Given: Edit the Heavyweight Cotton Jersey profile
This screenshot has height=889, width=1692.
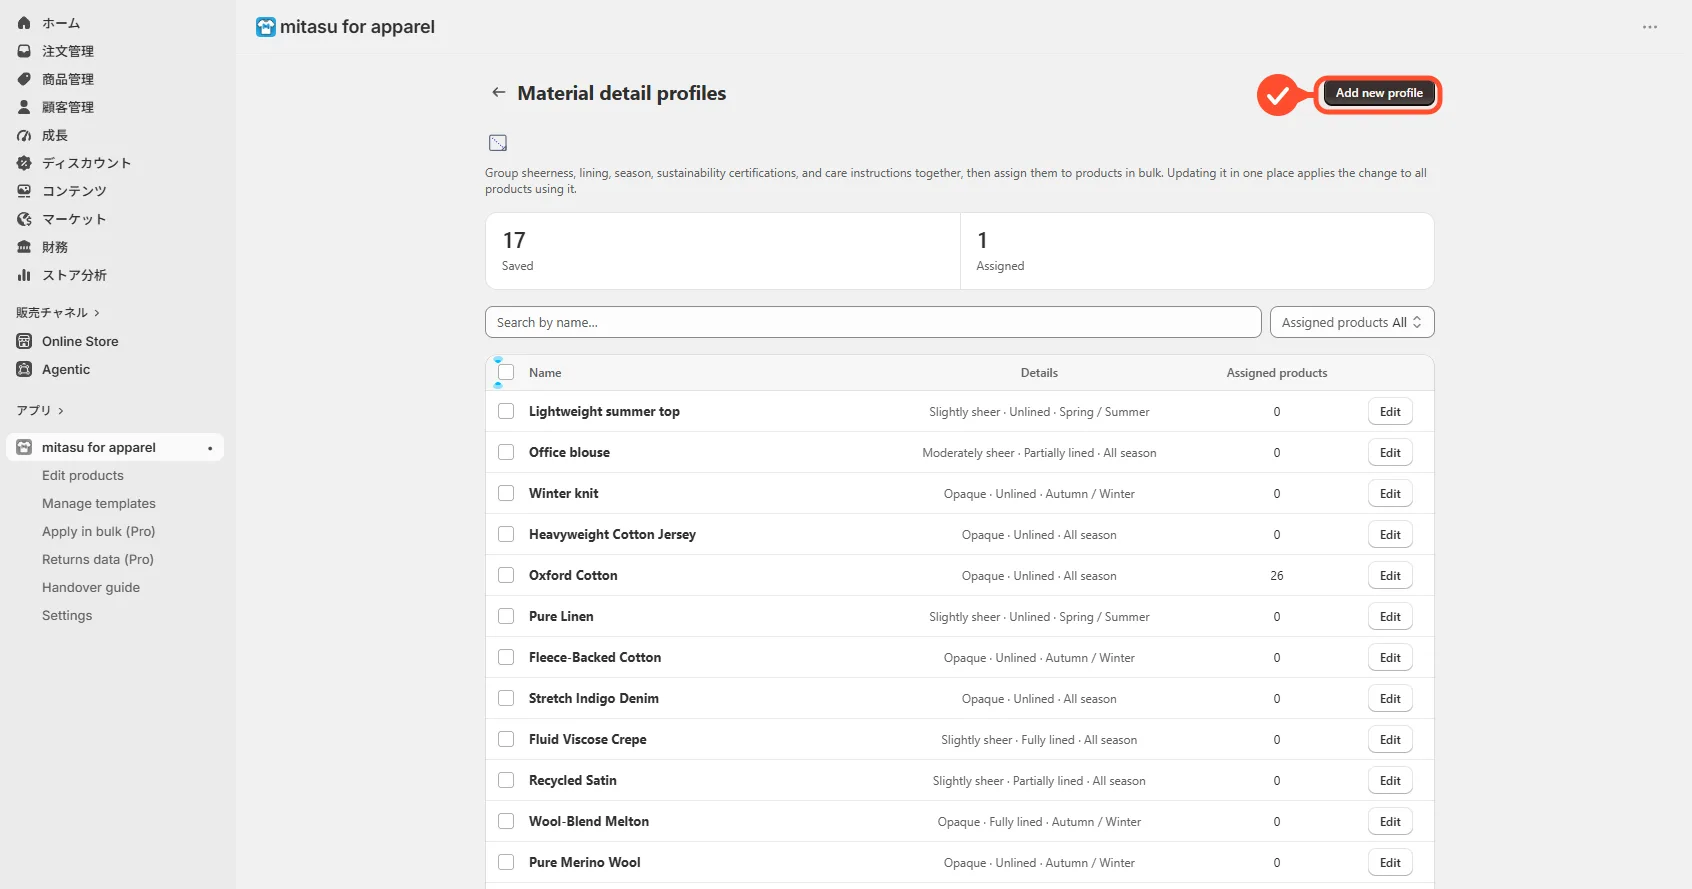Looking at the screenshot, I should (1390, 534).
